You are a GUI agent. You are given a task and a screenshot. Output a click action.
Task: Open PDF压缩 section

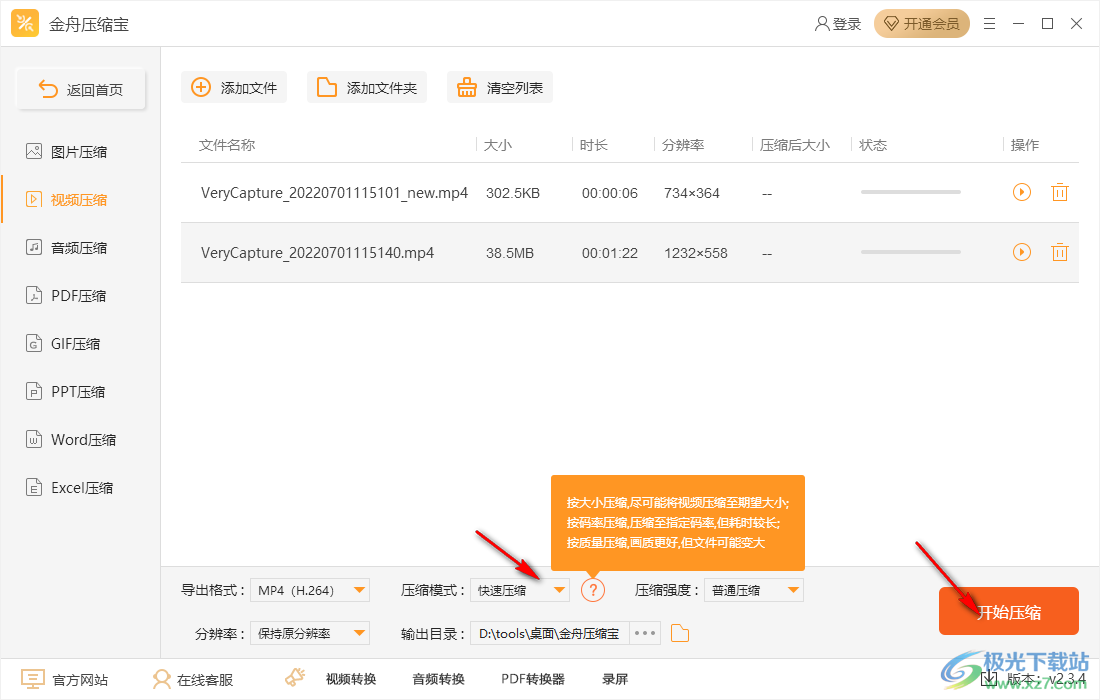(x=66, y=295)
